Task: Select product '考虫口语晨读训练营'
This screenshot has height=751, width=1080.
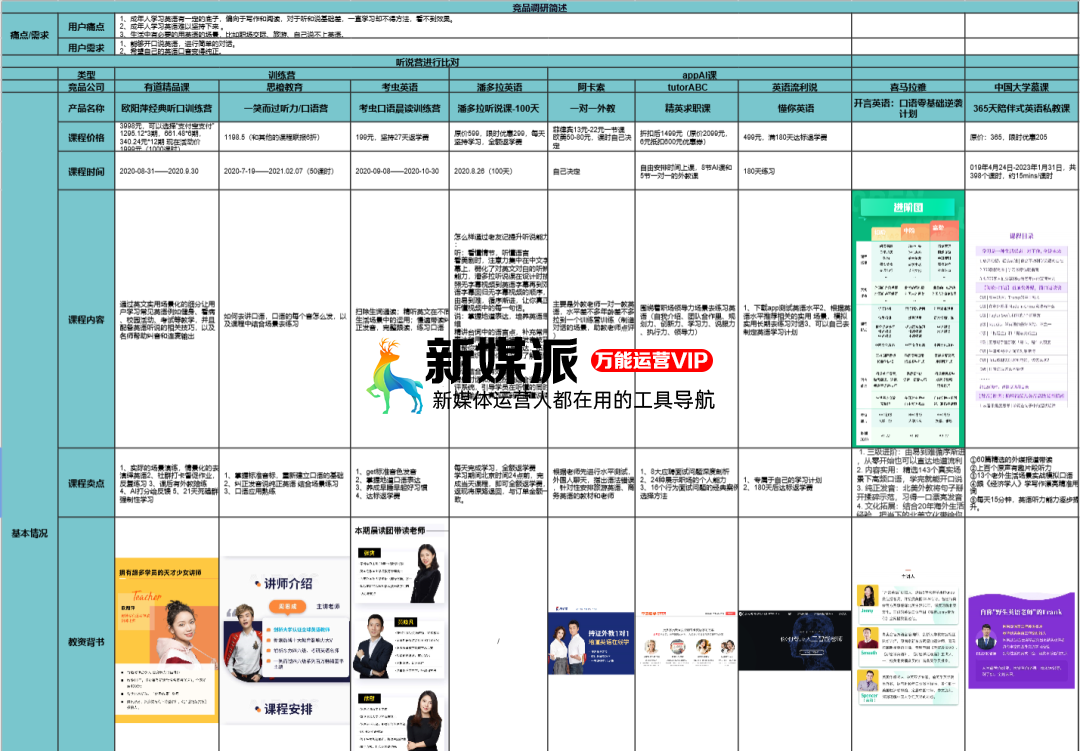Action: [x=399, y=108]
